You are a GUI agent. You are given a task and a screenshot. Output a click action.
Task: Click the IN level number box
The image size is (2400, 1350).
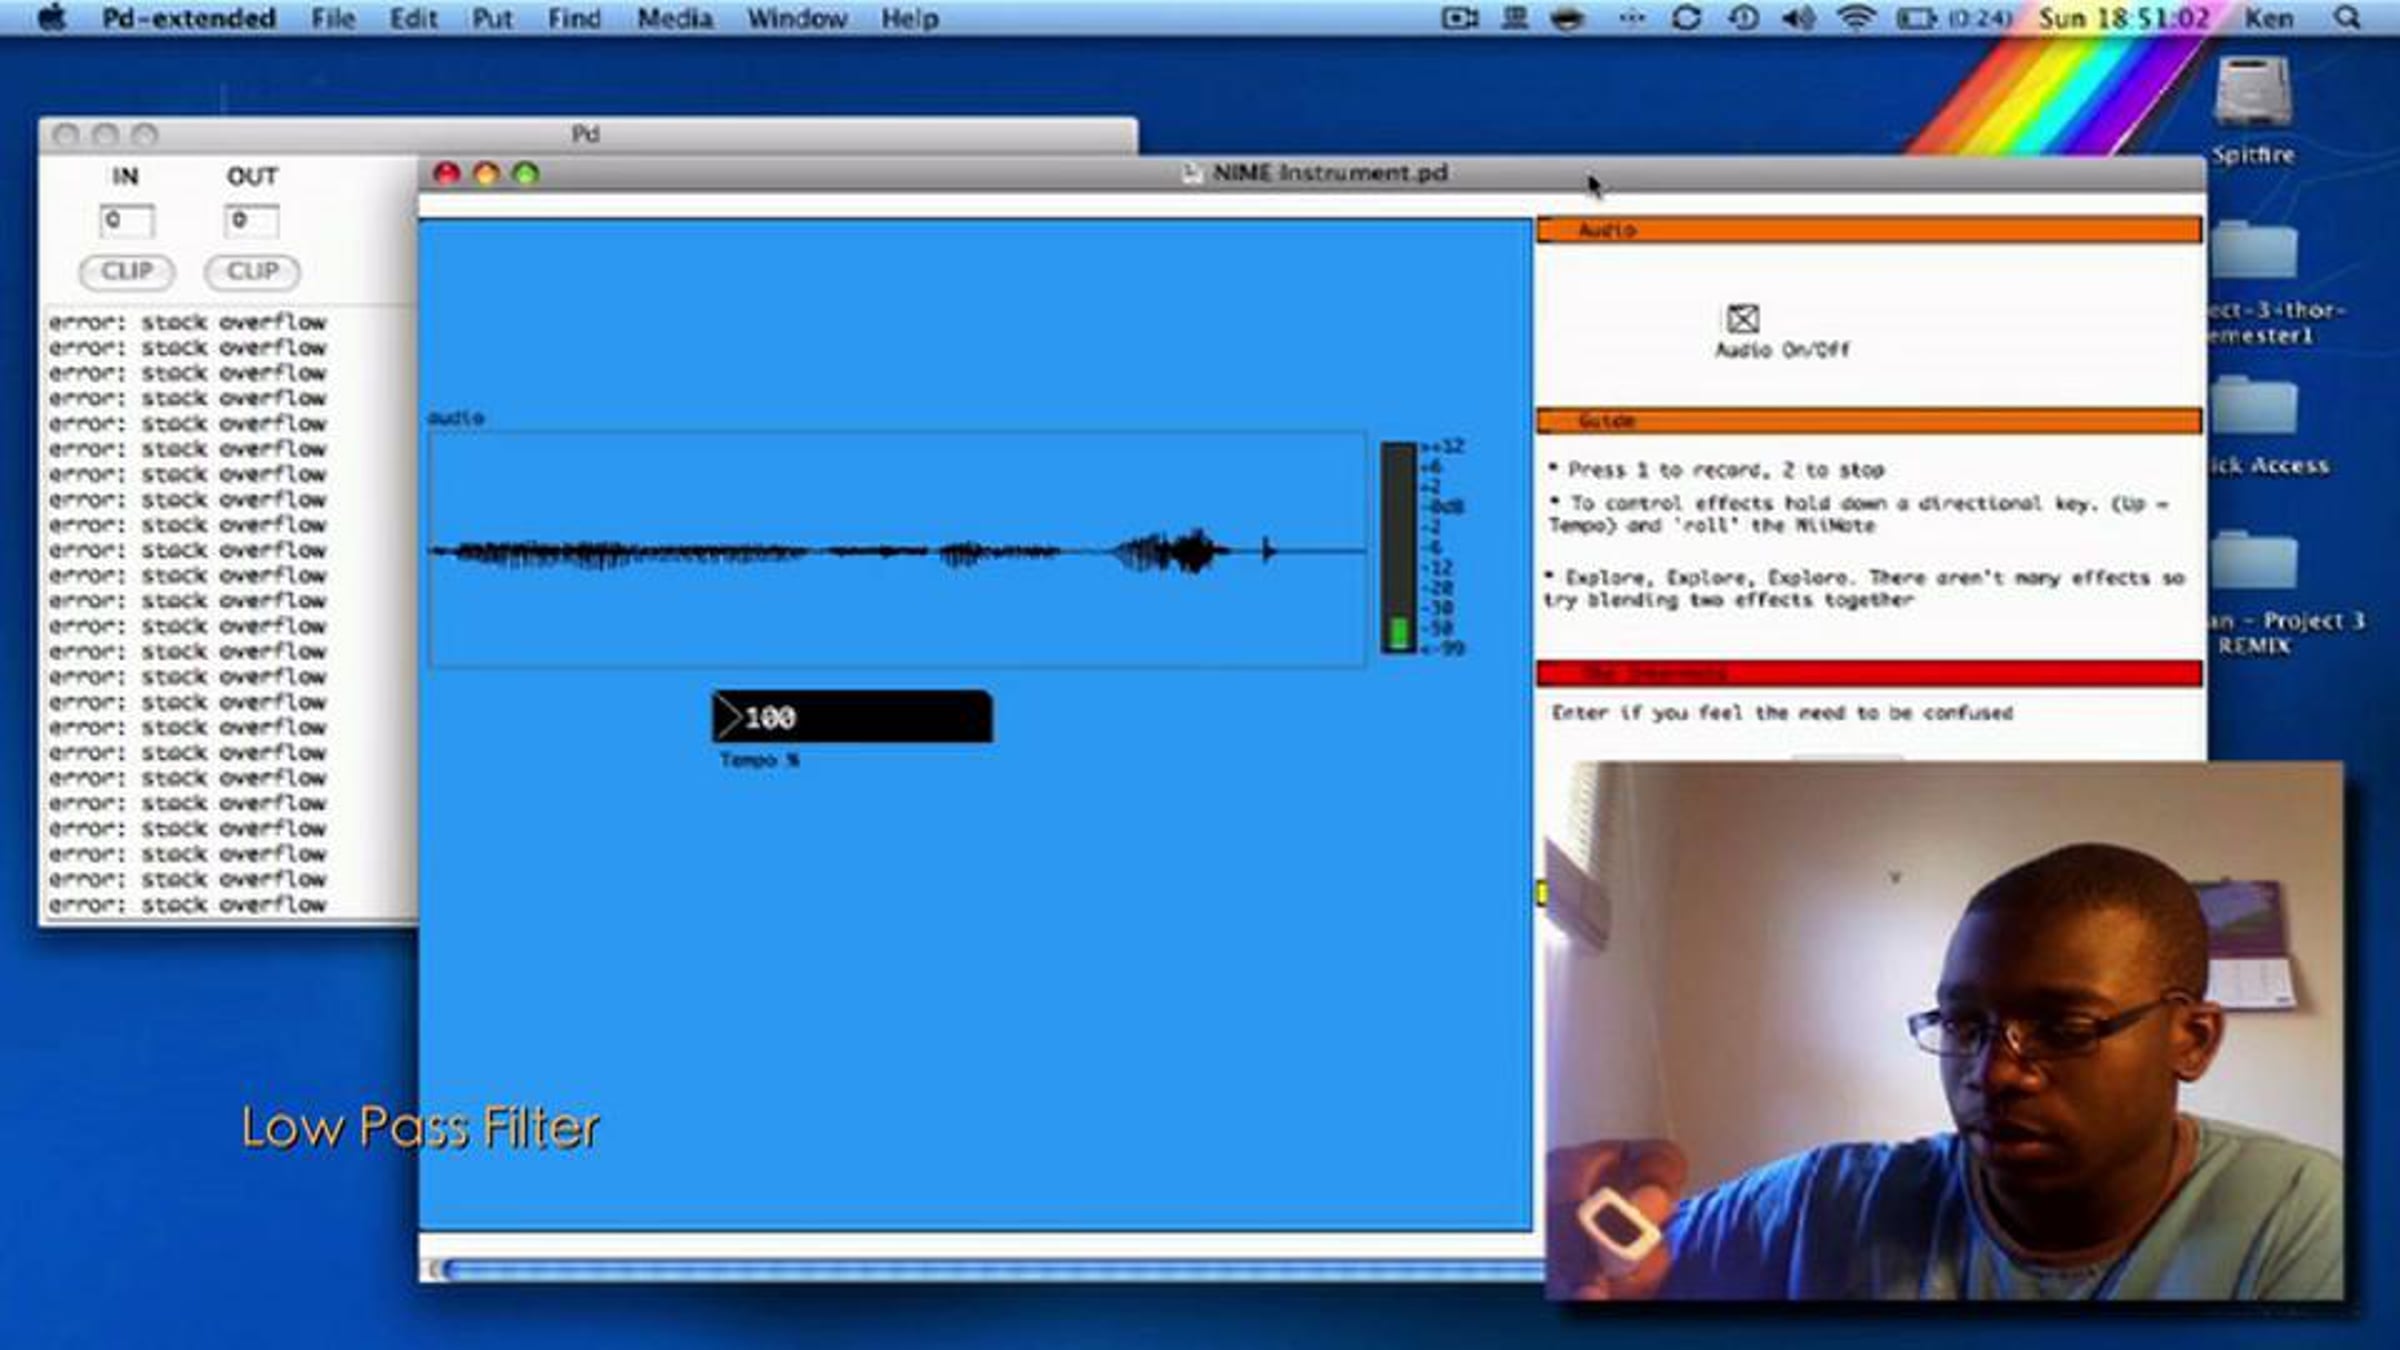click(x=127, y=220)
